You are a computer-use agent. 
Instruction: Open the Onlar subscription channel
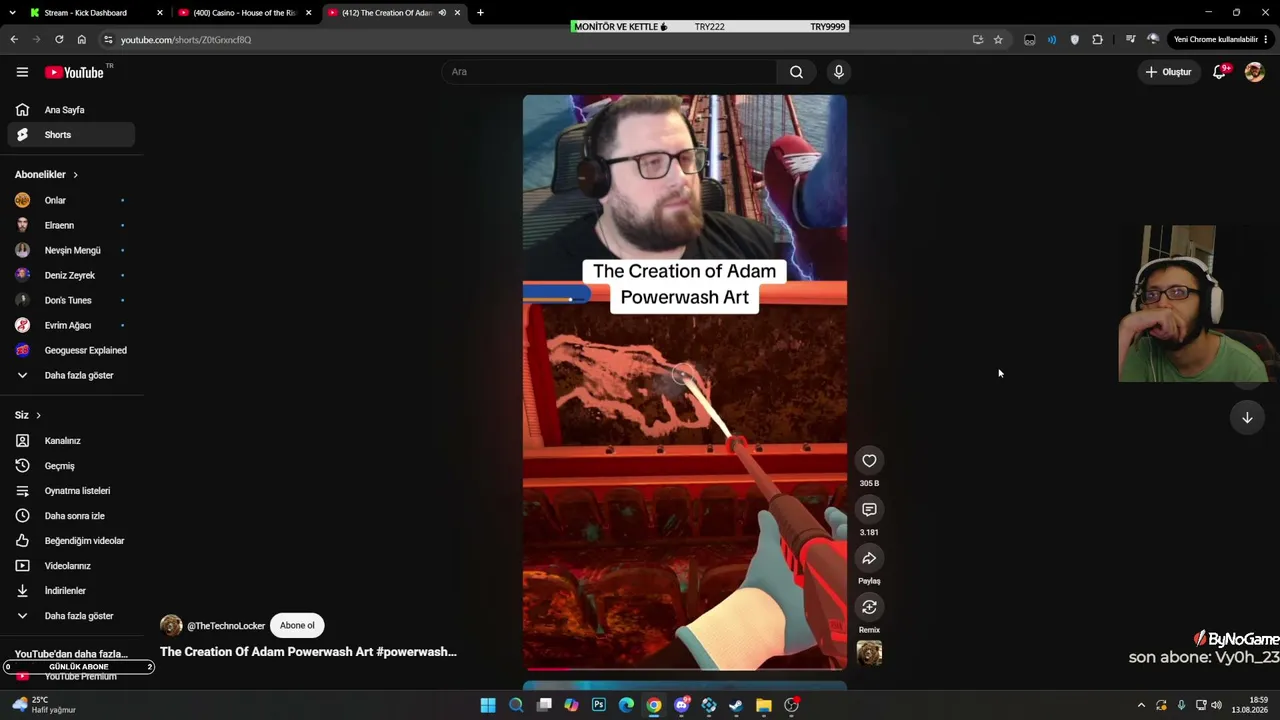[70, 200]
